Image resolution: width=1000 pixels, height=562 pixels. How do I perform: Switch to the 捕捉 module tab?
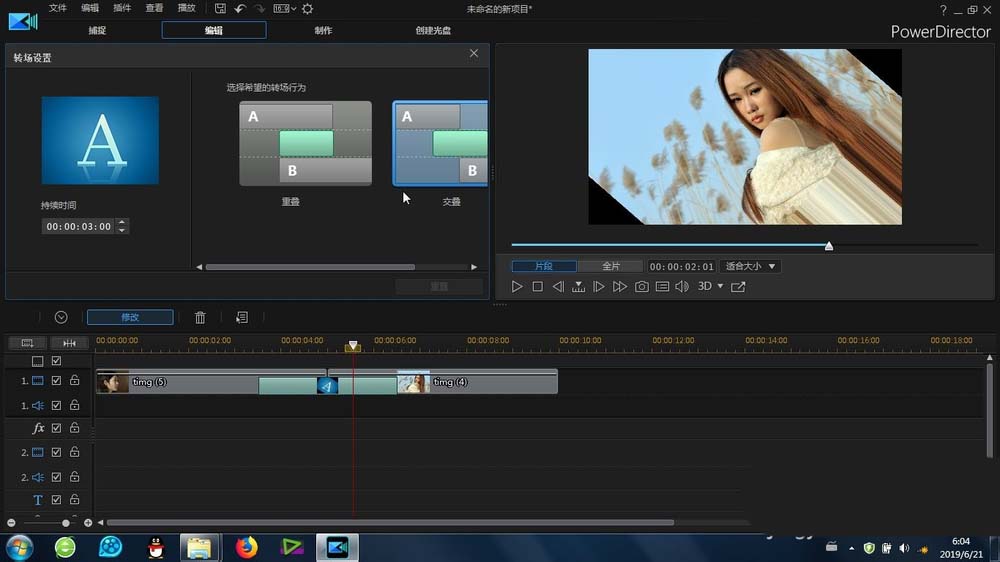click(x=97, y=30)
